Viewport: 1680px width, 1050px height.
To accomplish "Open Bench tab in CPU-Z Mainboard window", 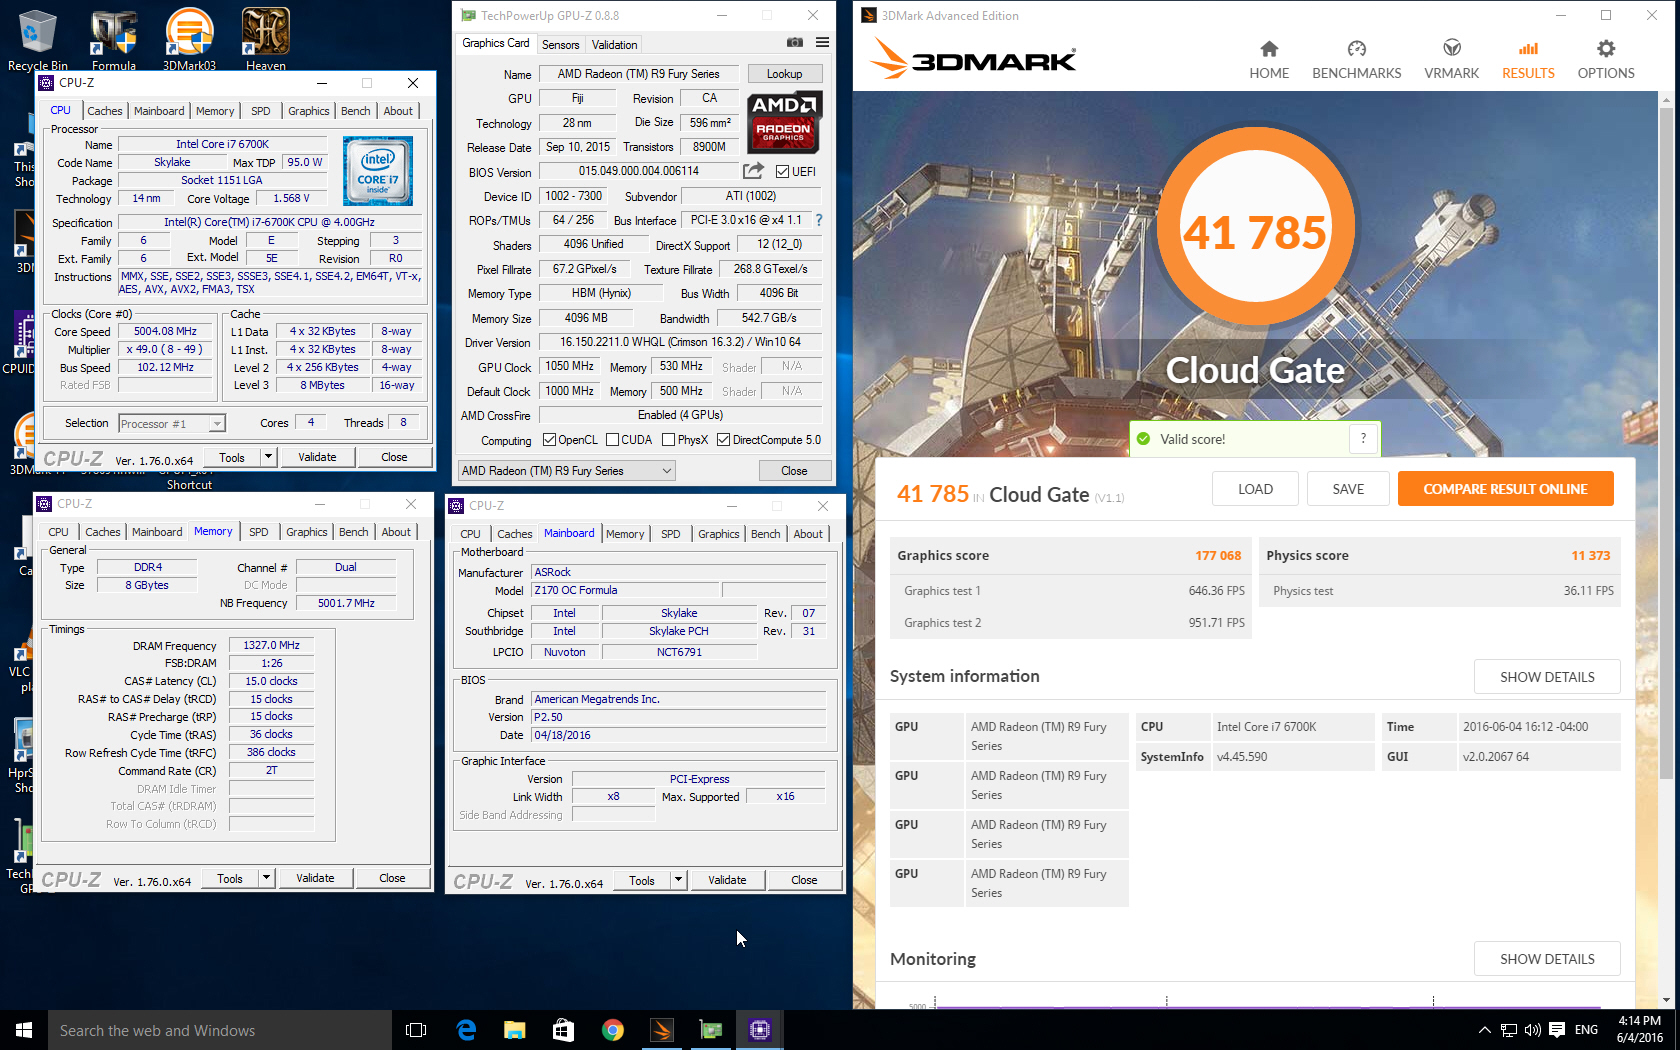I will [765, 534].
